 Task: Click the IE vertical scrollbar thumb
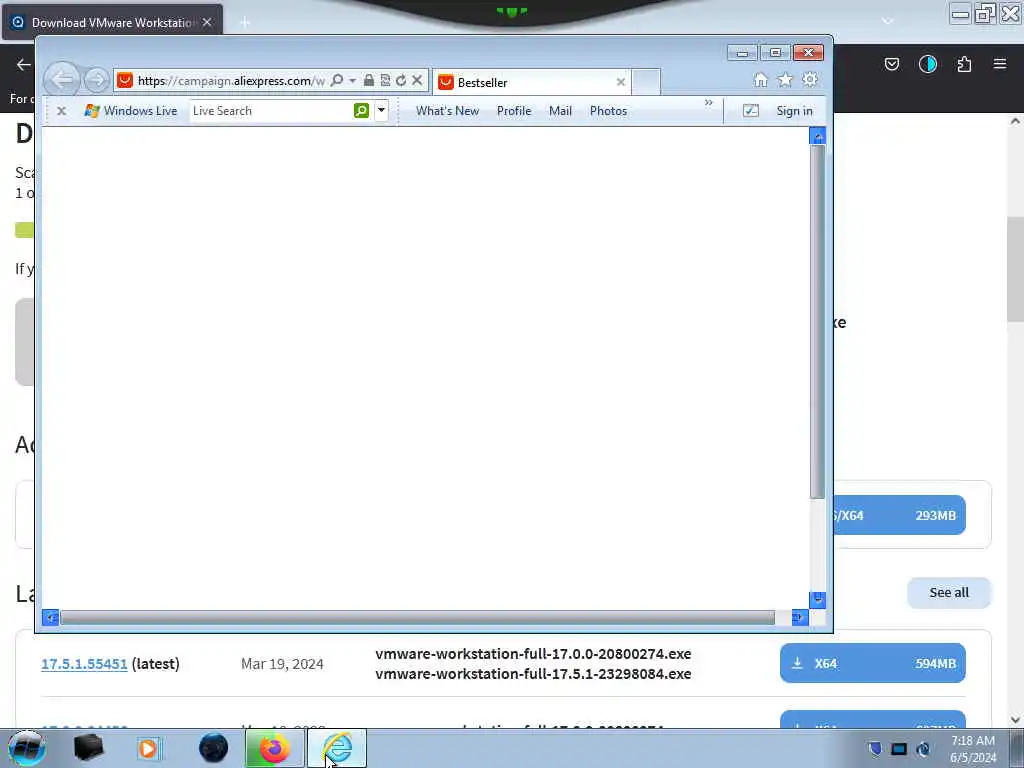(x=817, y=322)
